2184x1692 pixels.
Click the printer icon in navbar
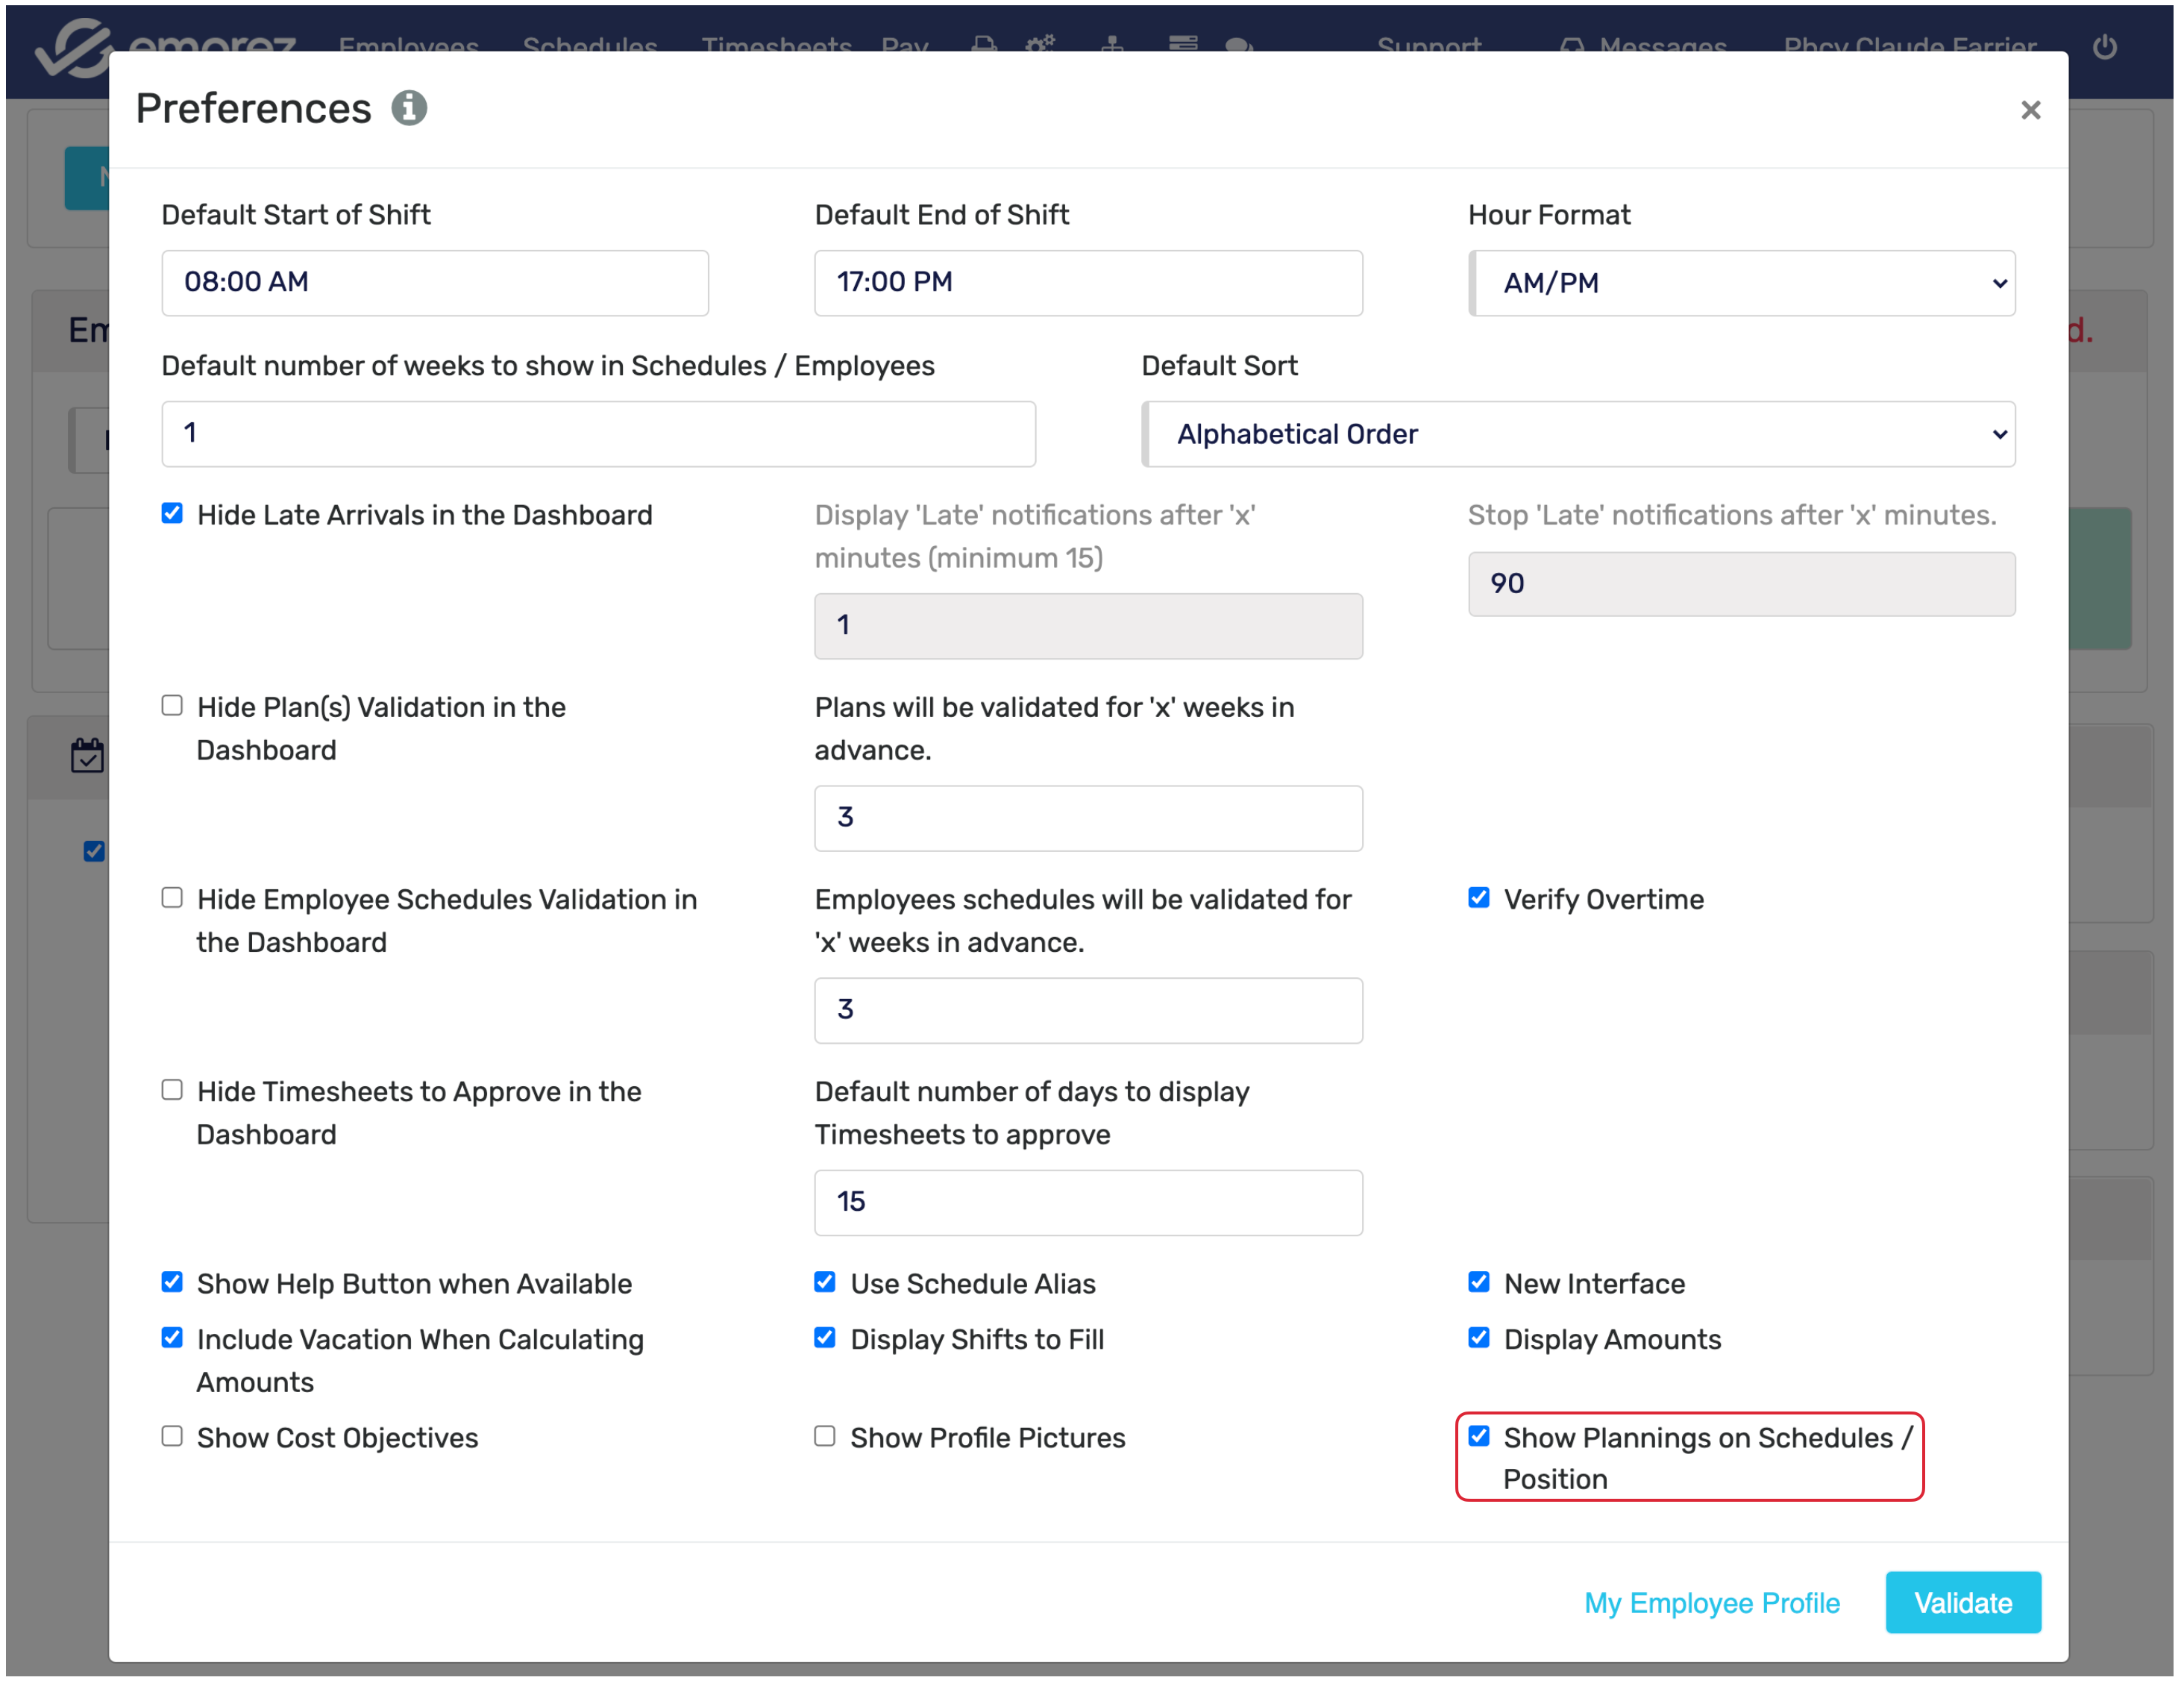pos(984,45)
